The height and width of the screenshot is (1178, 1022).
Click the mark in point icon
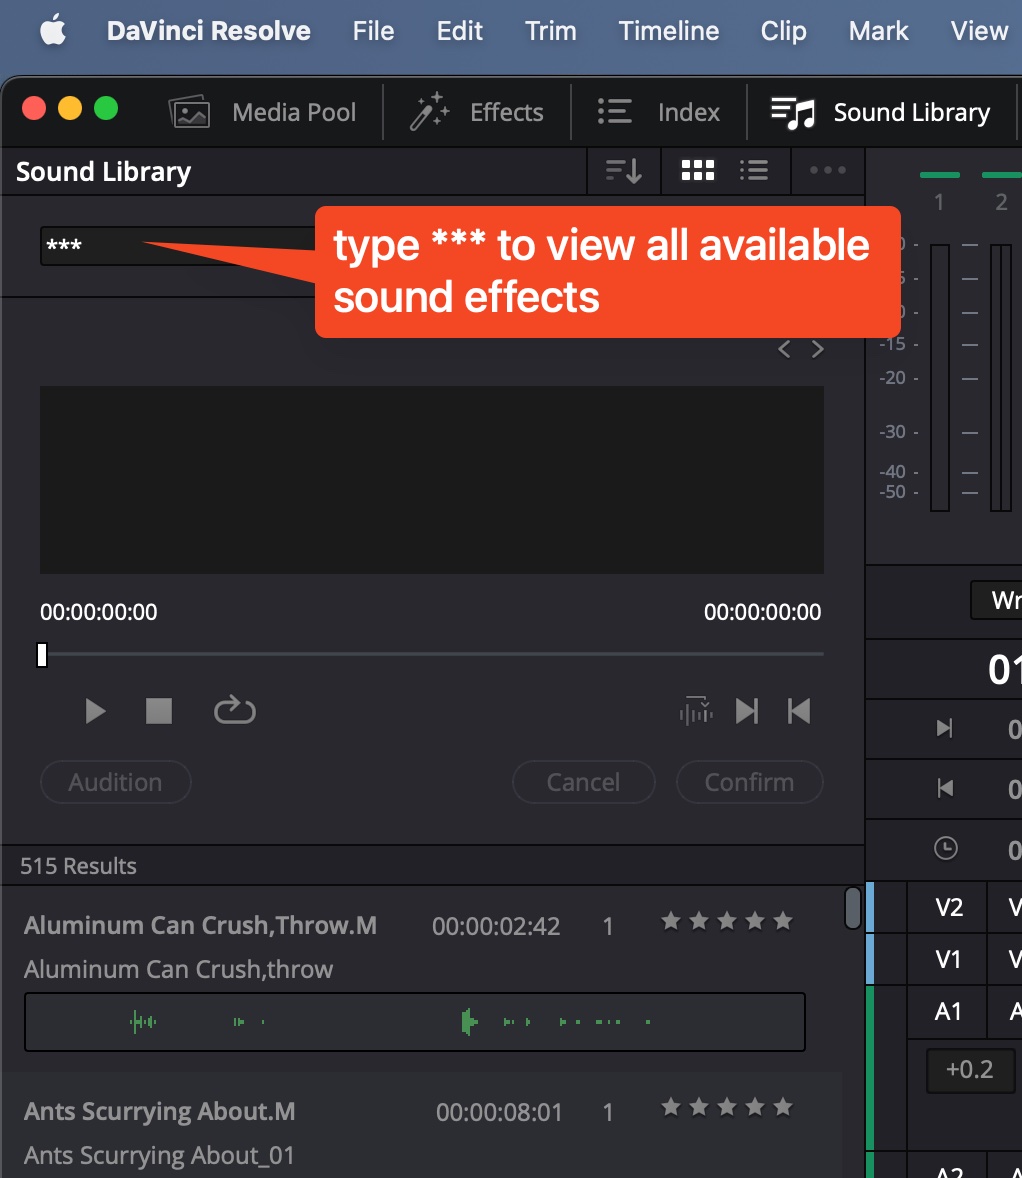tap(747, 711)
